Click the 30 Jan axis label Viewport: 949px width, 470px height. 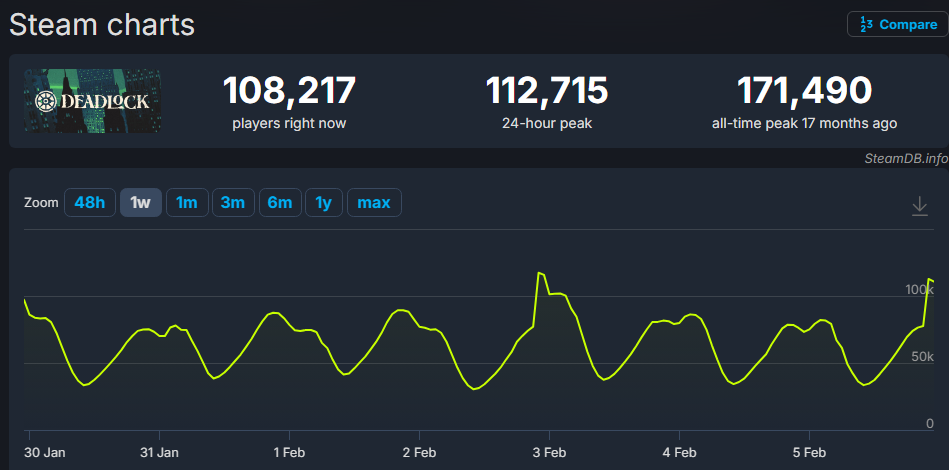(x=46, y=452)
